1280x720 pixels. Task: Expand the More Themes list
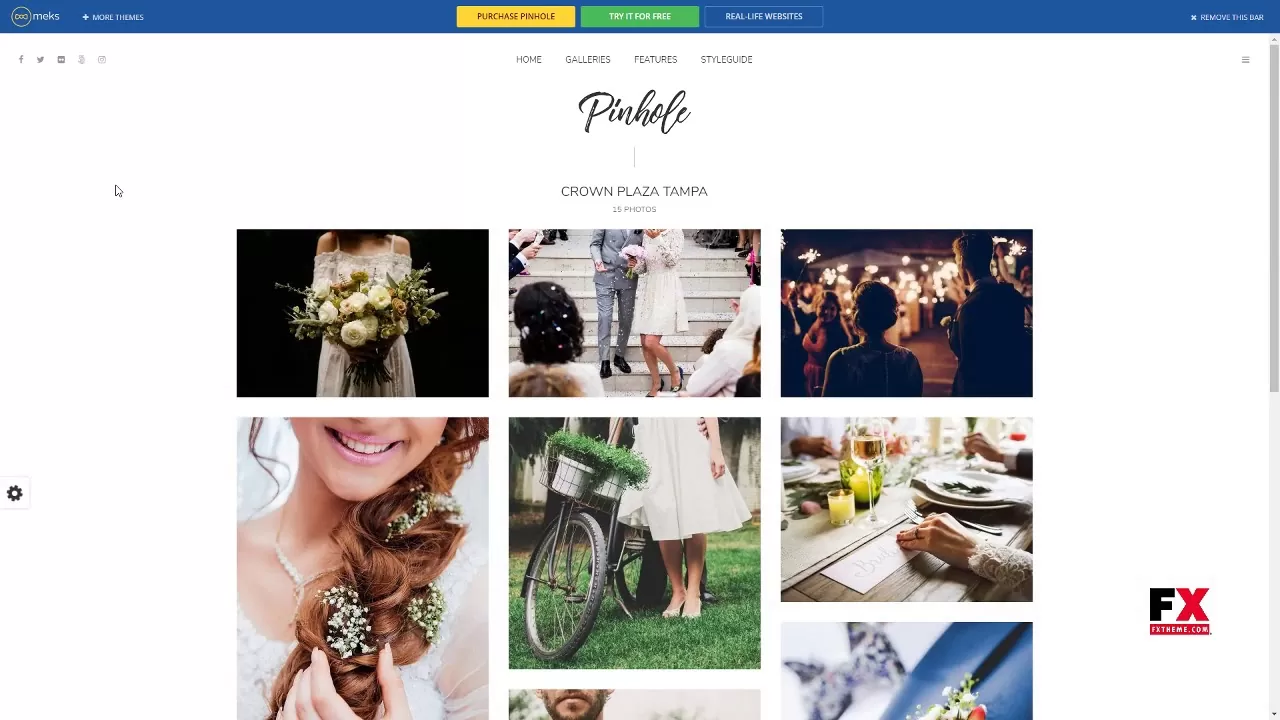click(113, 17)
